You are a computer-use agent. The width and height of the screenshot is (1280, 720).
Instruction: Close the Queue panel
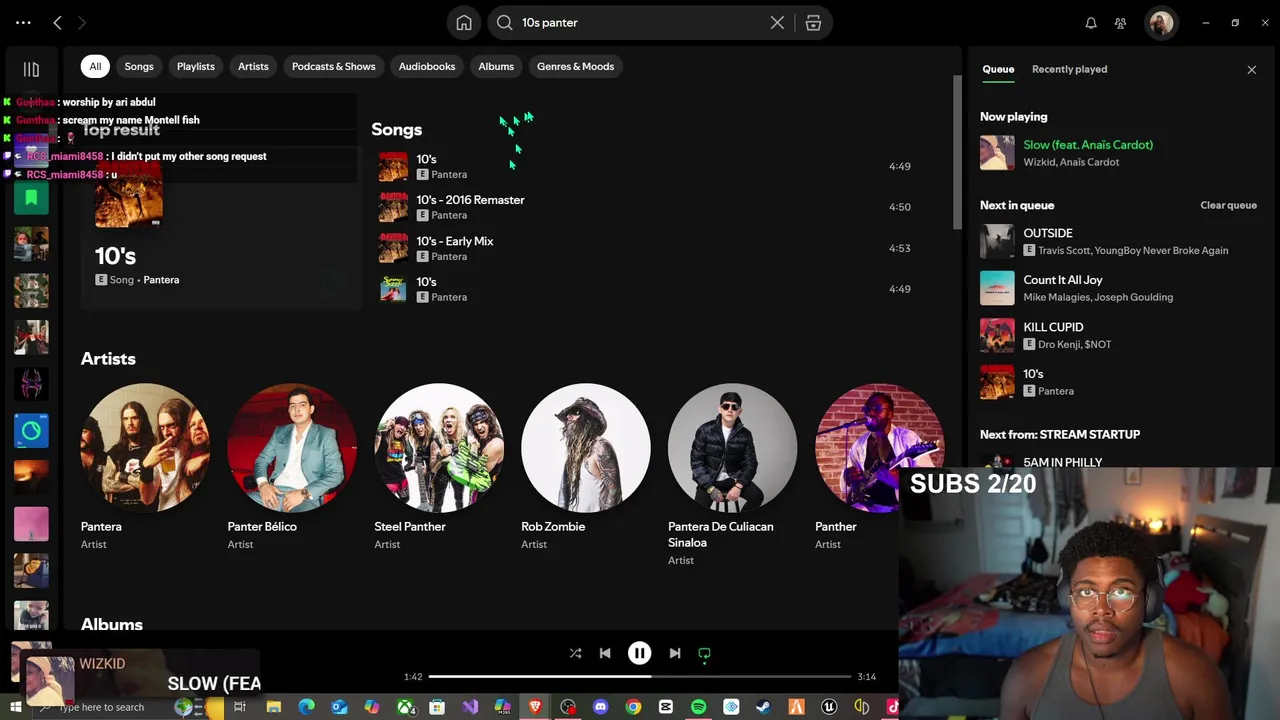tap(1251, 69)
